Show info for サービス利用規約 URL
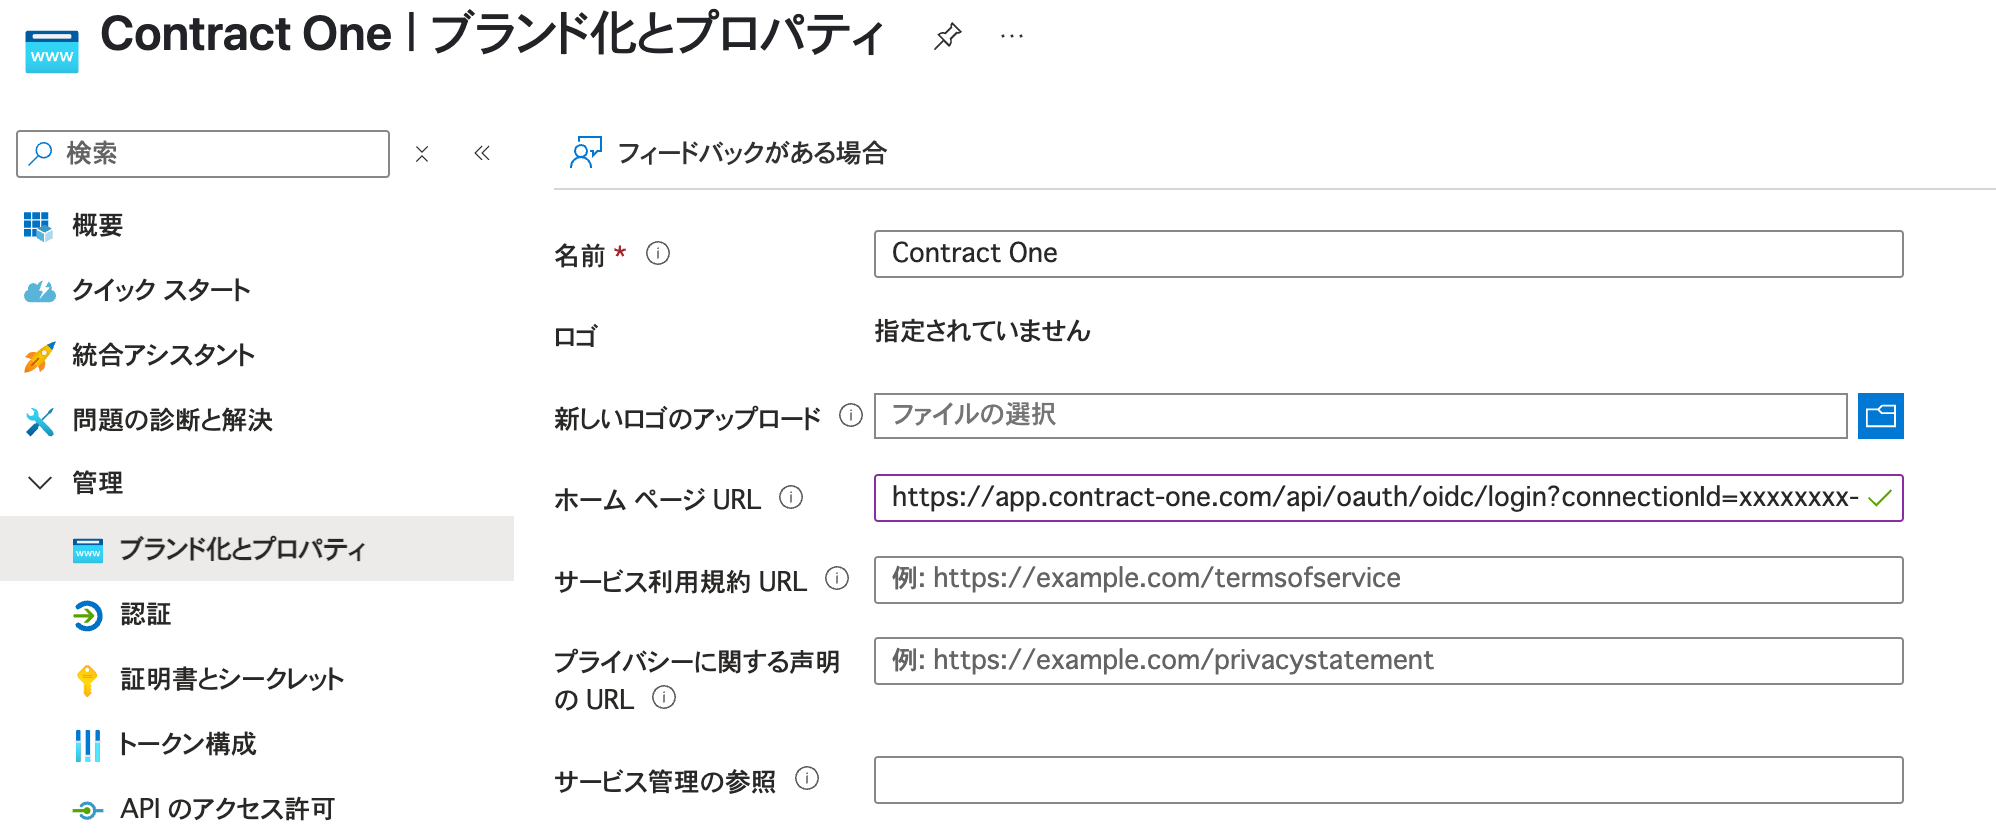The image size is (1996, 836). click(837, 578)
